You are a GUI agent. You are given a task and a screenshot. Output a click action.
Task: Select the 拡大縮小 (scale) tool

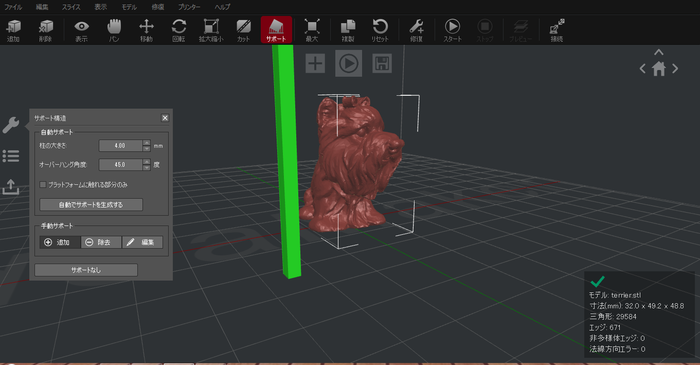[x=211, y=30]
